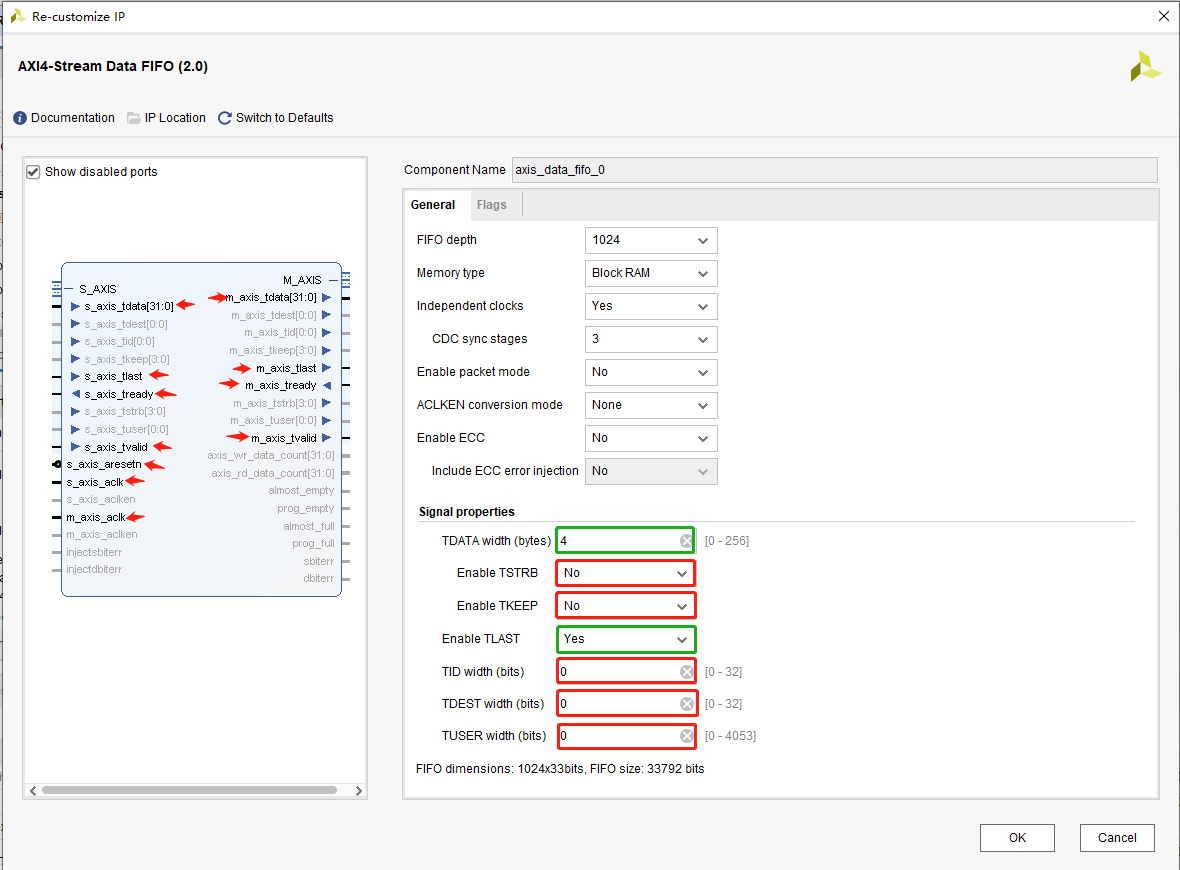Click the Cancel button
The height and width of the screenshot is (870, 1180).
1117,838
